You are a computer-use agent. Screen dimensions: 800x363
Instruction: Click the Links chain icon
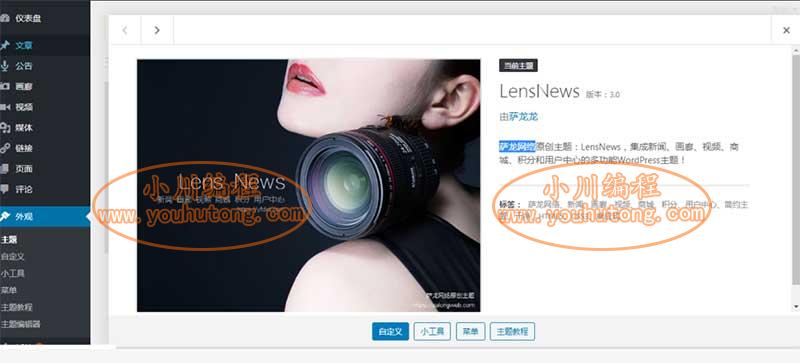pyautogui.click(x=5, y=148)
